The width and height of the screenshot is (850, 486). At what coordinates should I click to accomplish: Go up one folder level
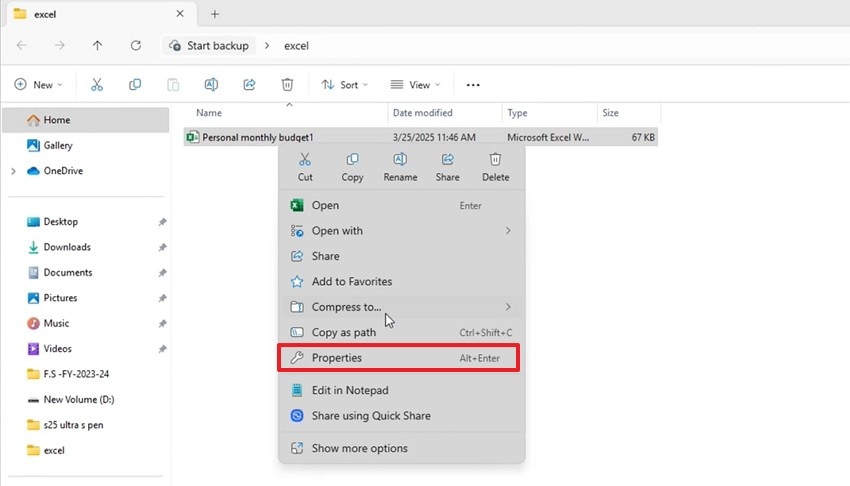pos(98,46)
